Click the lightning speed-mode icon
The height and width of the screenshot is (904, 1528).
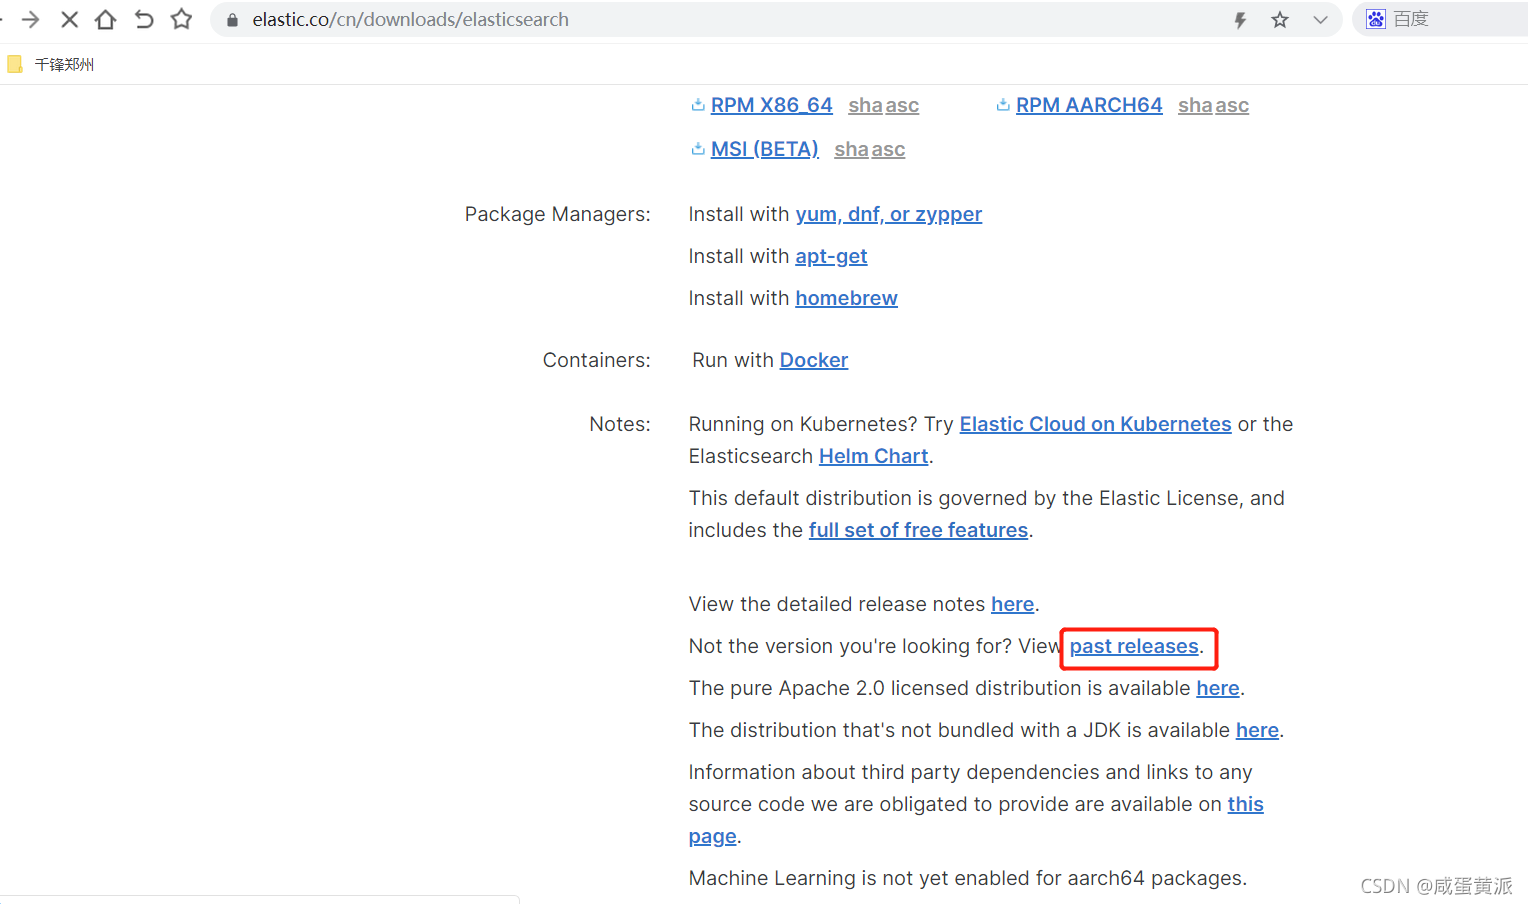click(1240, 20)
